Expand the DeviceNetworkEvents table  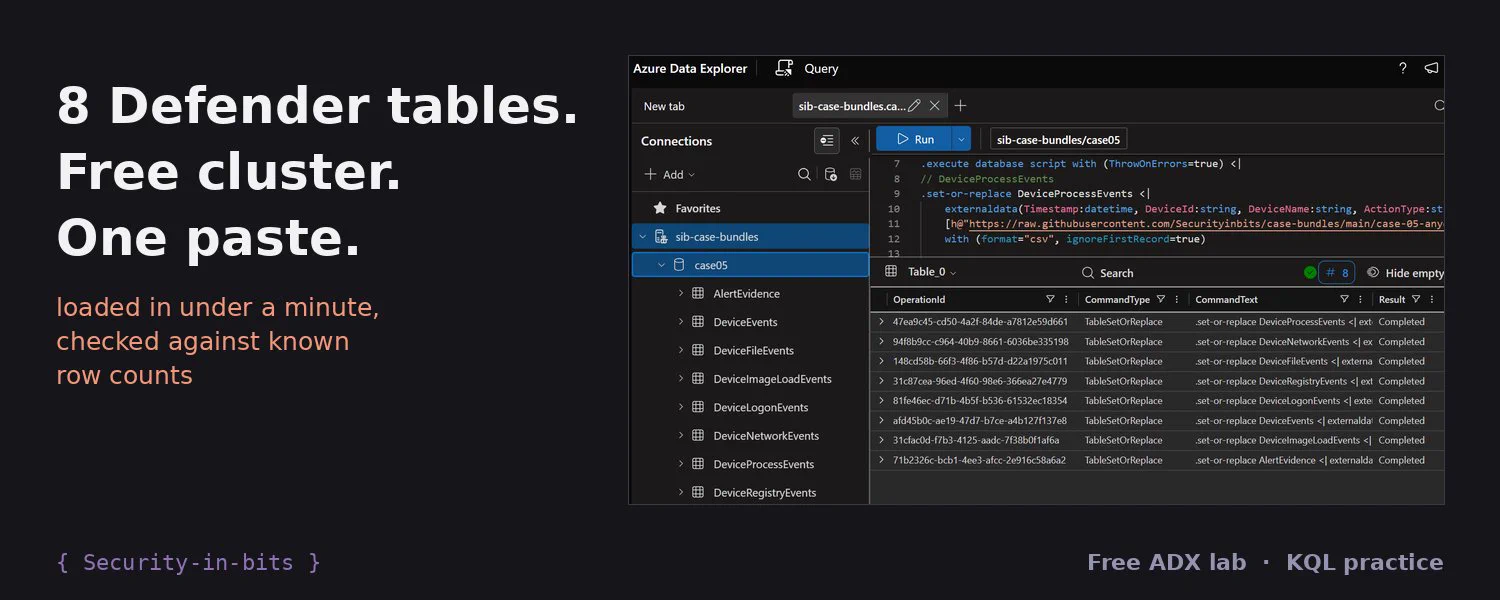680,435
